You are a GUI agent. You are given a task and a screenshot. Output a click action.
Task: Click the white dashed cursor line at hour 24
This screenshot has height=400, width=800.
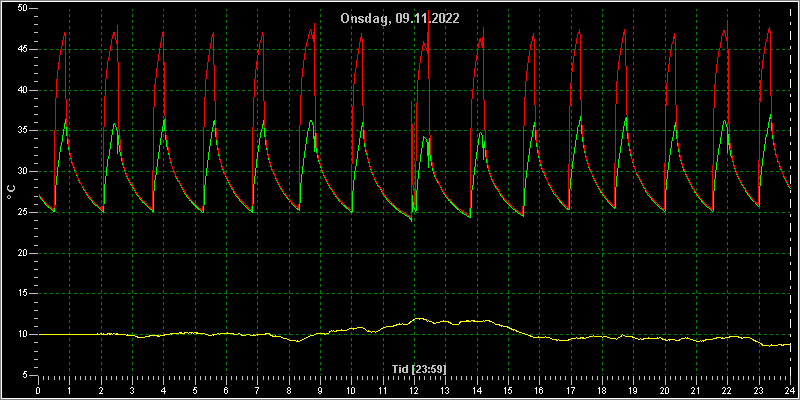790,191
